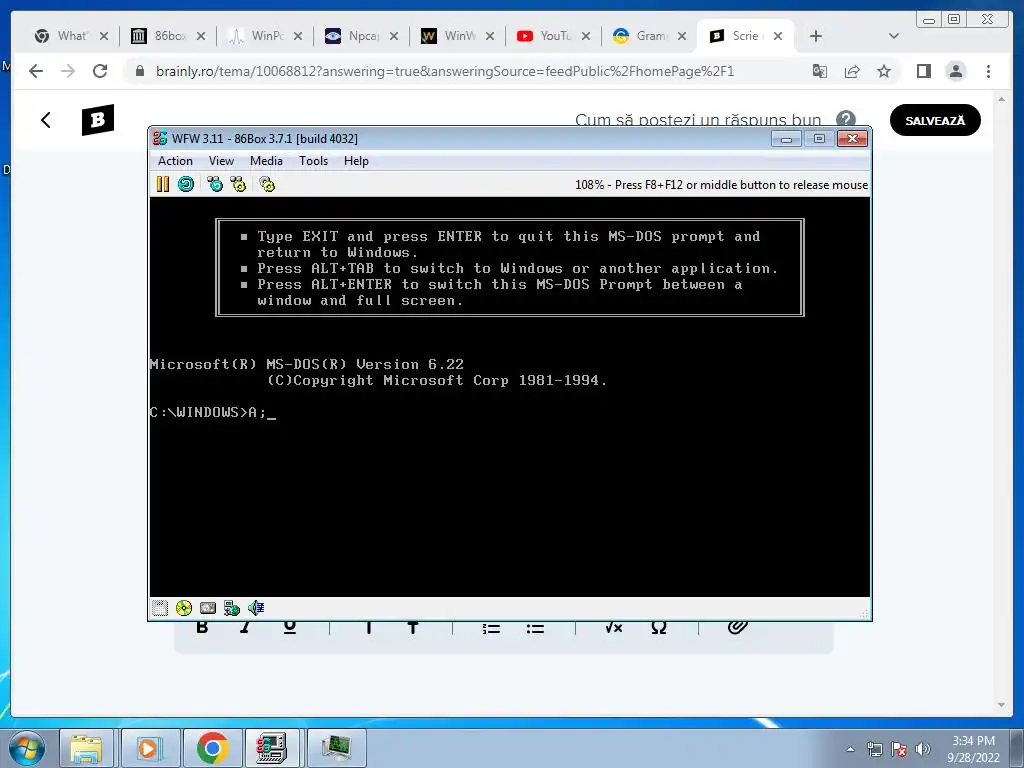Open a new Chrome tab
This screenshot has width=1024, height=768.
pyautogui.click(x=816, y=36)
